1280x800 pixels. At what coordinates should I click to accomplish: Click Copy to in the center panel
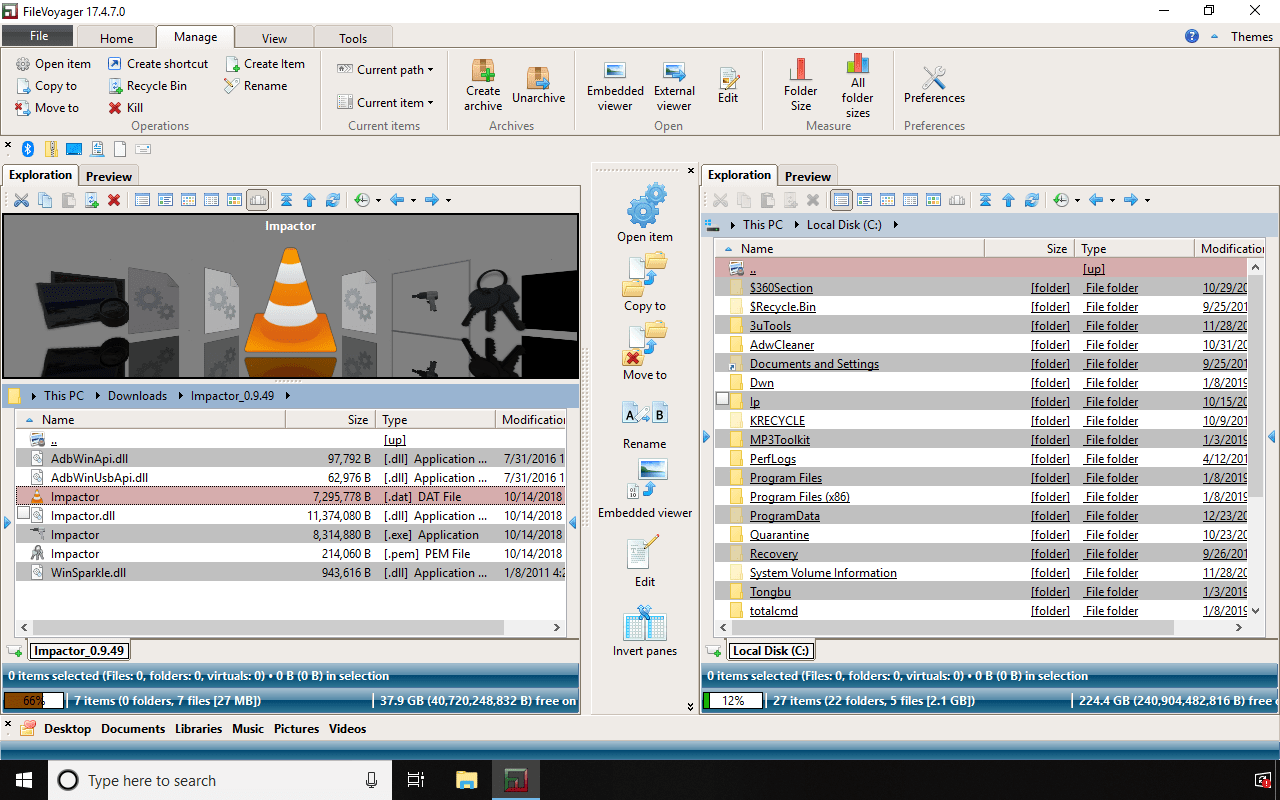[x=645, y=283]
